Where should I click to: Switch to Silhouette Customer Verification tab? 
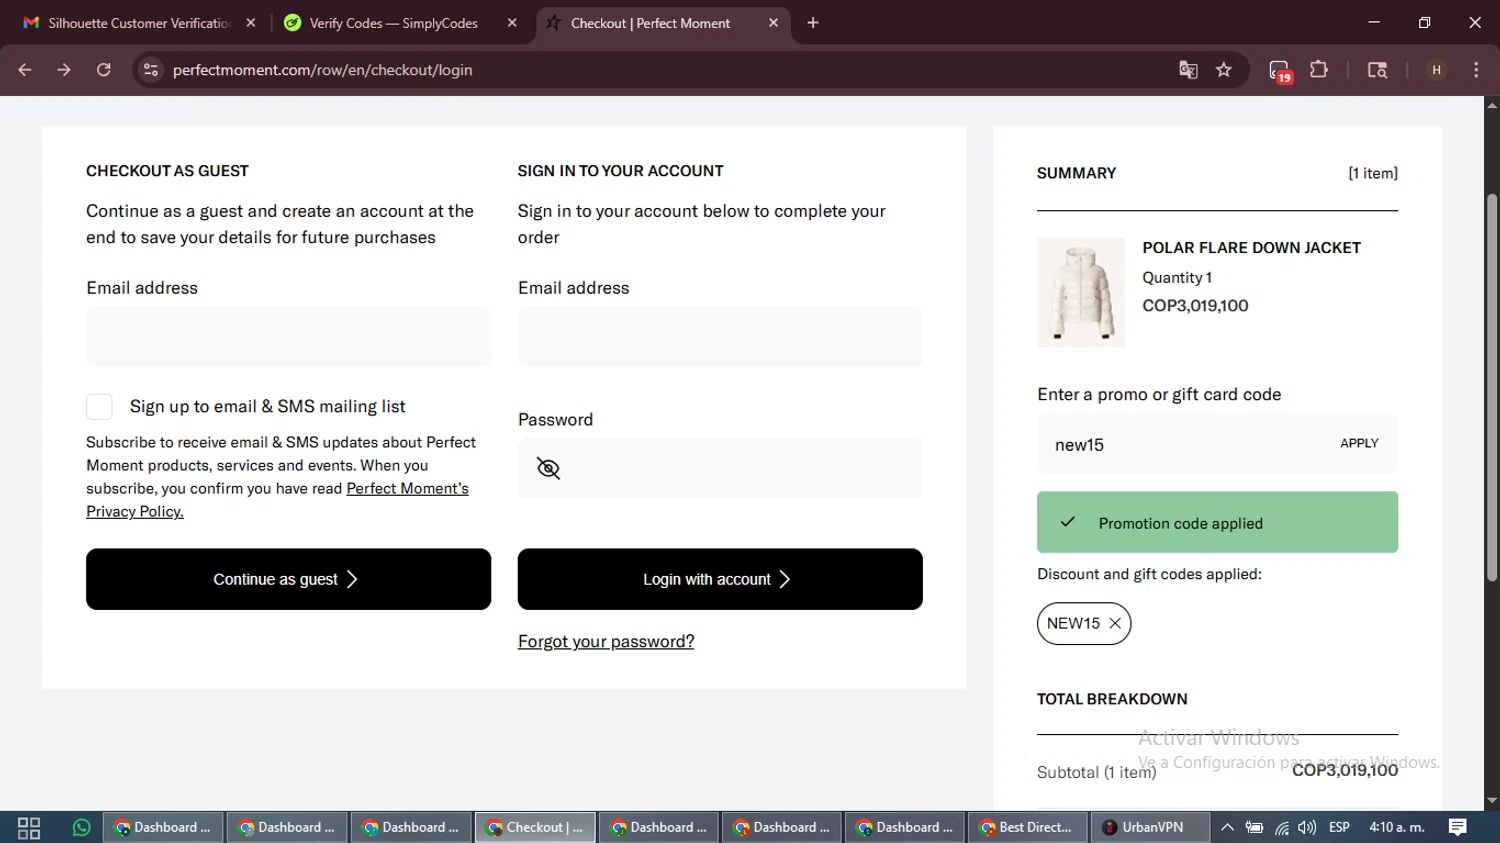140,23
